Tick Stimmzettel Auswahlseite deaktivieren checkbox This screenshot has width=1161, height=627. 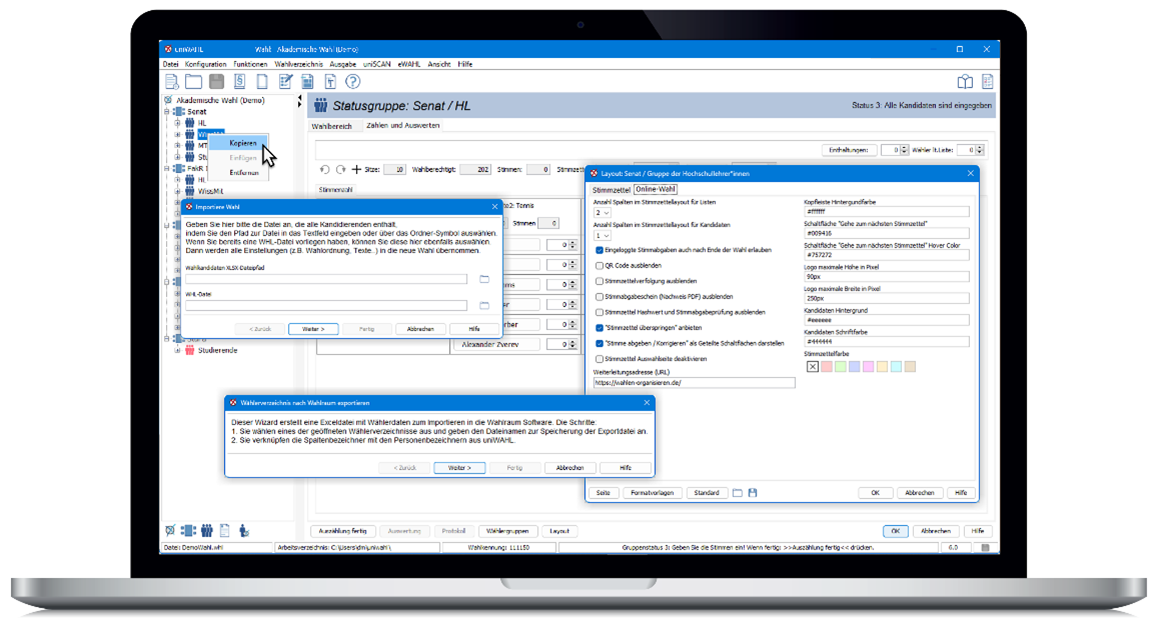[599, 358]
